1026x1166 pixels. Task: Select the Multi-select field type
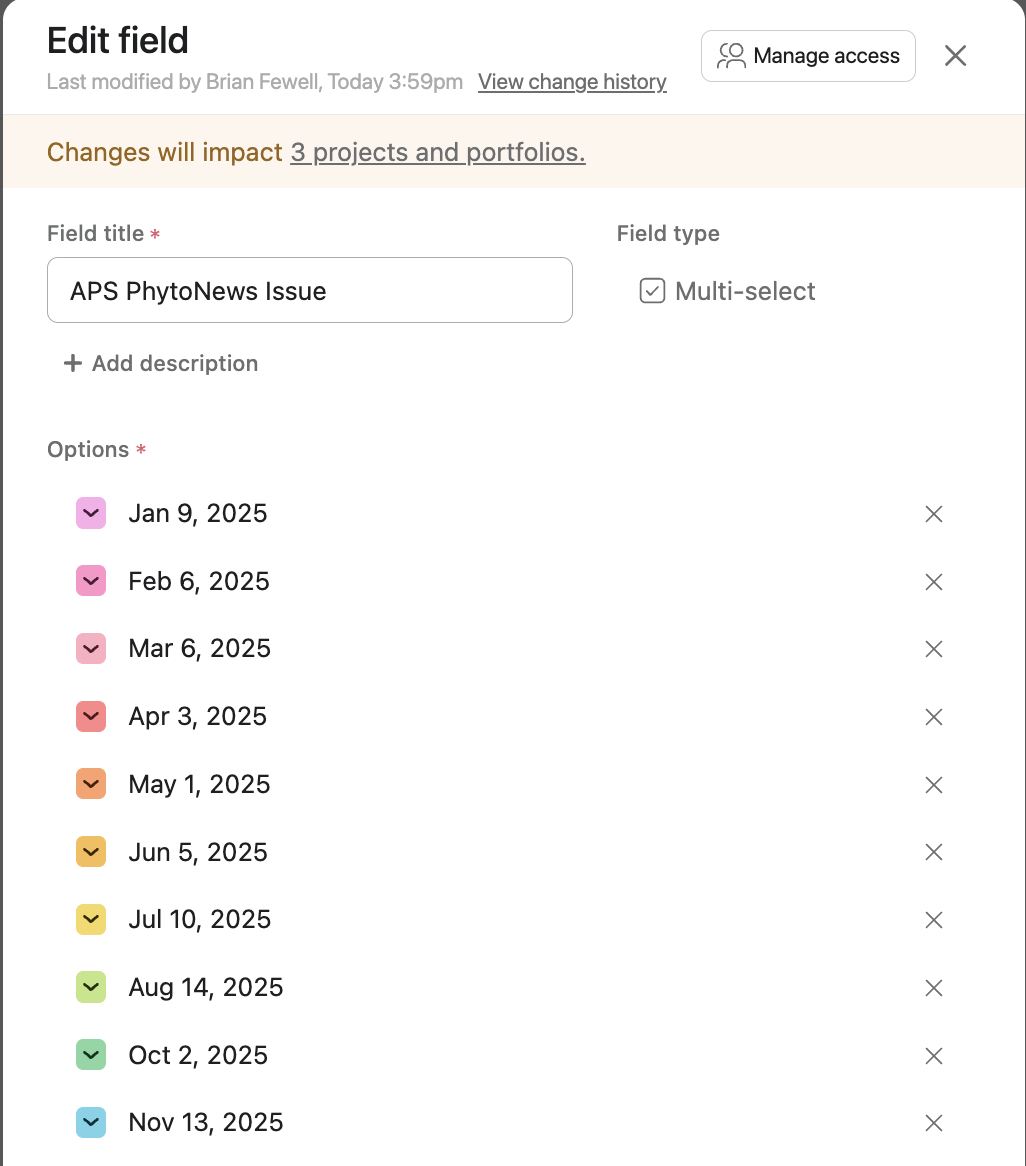point(728,291)
